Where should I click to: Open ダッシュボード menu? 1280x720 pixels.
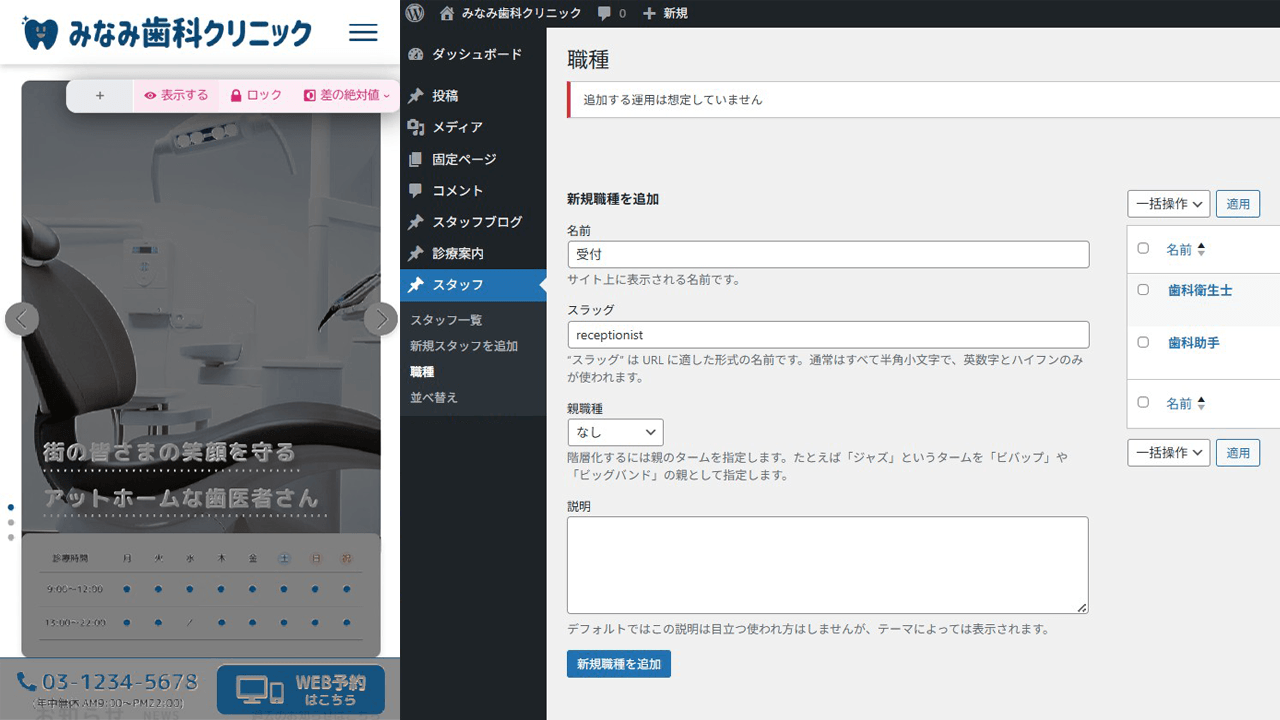point(473,55)
